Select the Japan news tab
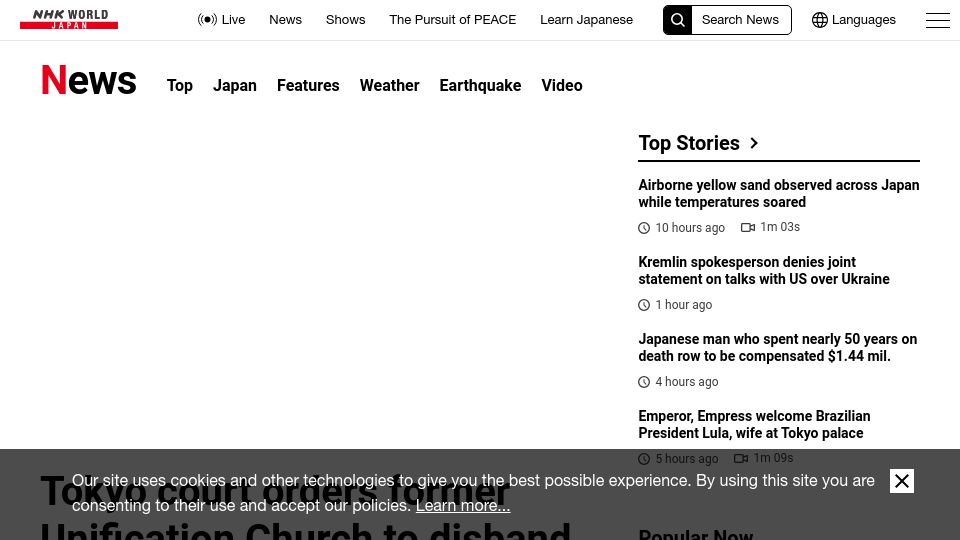The image size is (960, 540). (234, 86)
